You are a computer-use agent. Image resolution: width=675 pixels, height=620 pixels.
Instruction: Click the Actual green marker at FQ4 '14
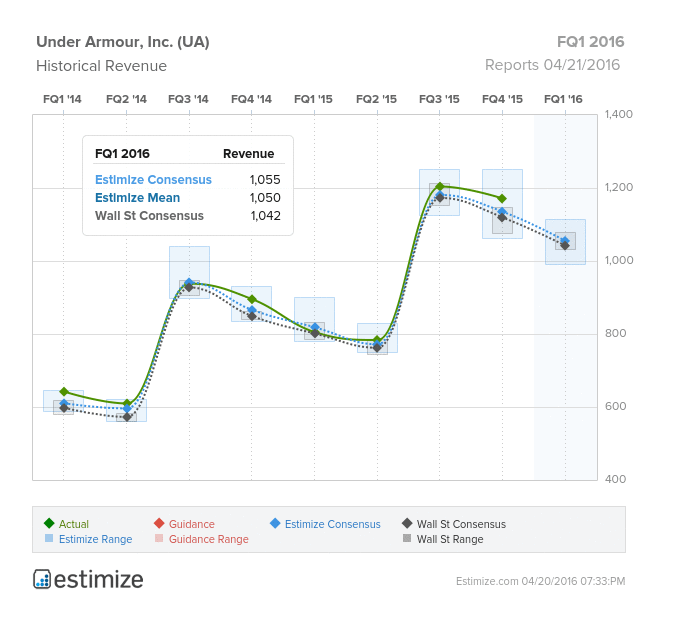252,299
